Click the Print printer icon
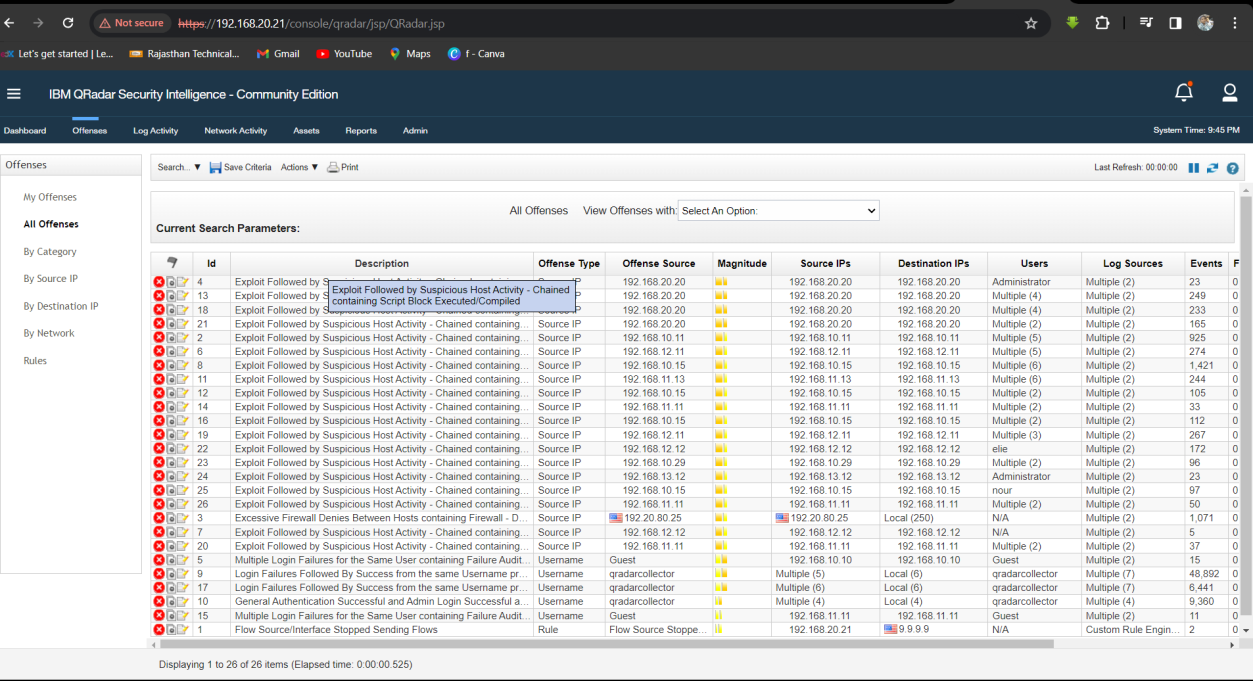This screenshot has height=681, width=1253. [x=334, y=167]
